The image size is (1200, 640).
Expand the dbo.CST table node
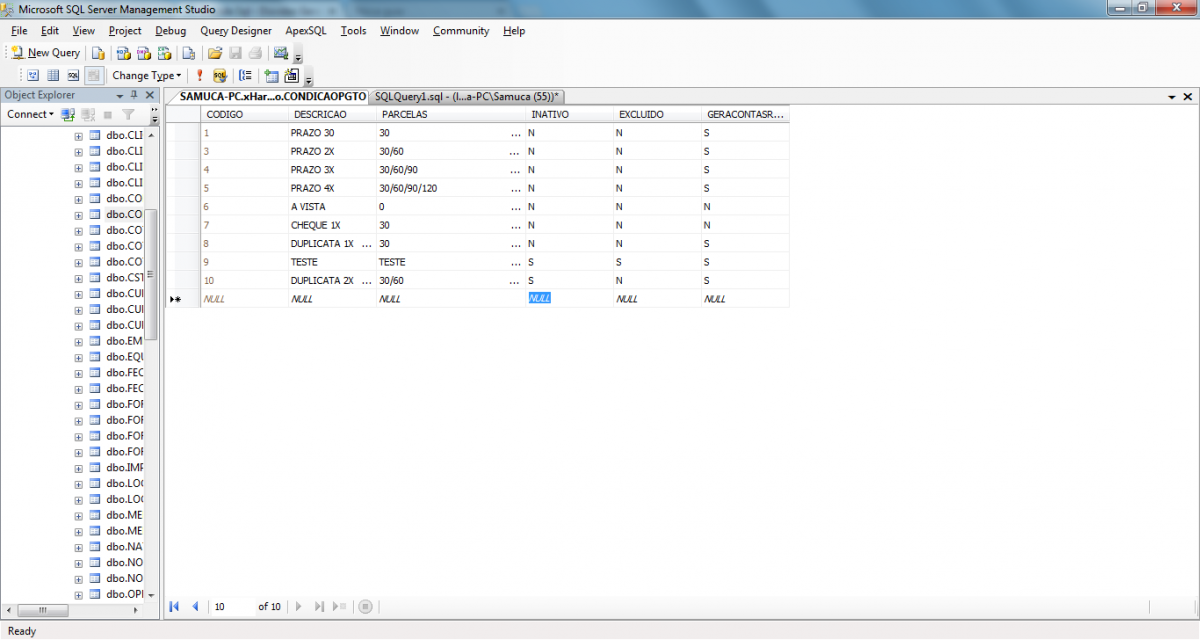coord(79,278)
